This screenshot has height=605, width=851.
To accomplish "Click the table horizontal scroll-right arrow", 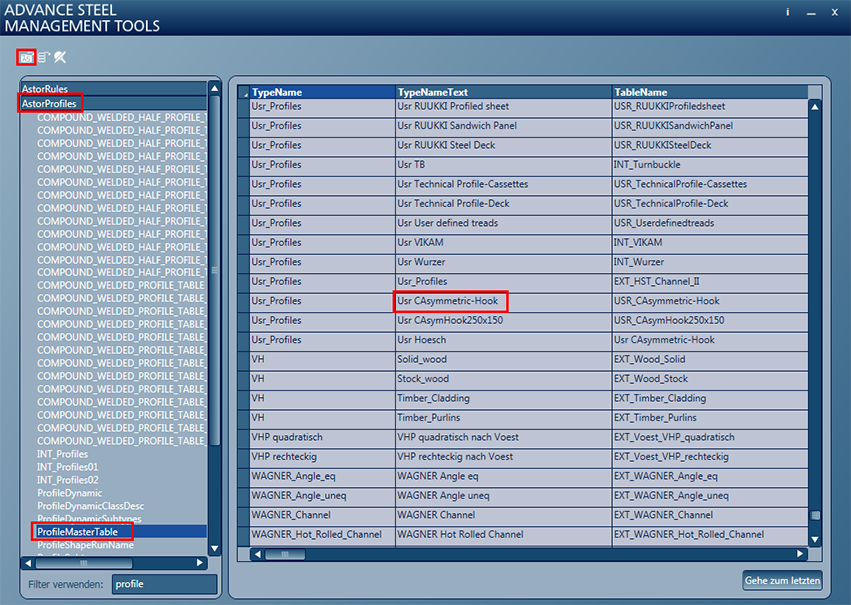I will click(x=800, y=554).
